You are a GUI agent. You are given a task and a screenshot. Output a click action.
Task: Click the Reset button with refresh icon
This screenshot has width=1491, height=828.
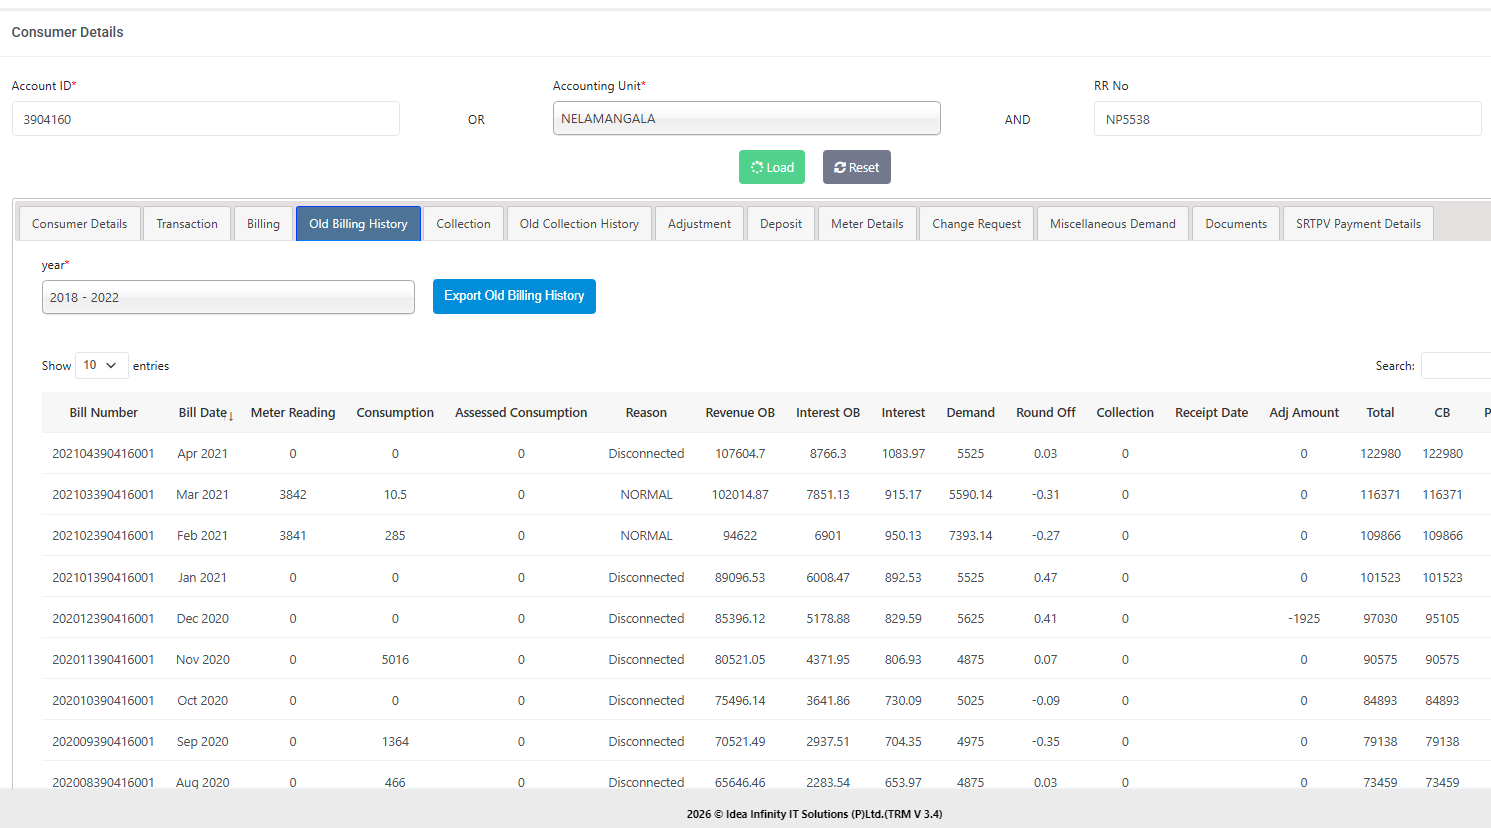click(856, 167)
